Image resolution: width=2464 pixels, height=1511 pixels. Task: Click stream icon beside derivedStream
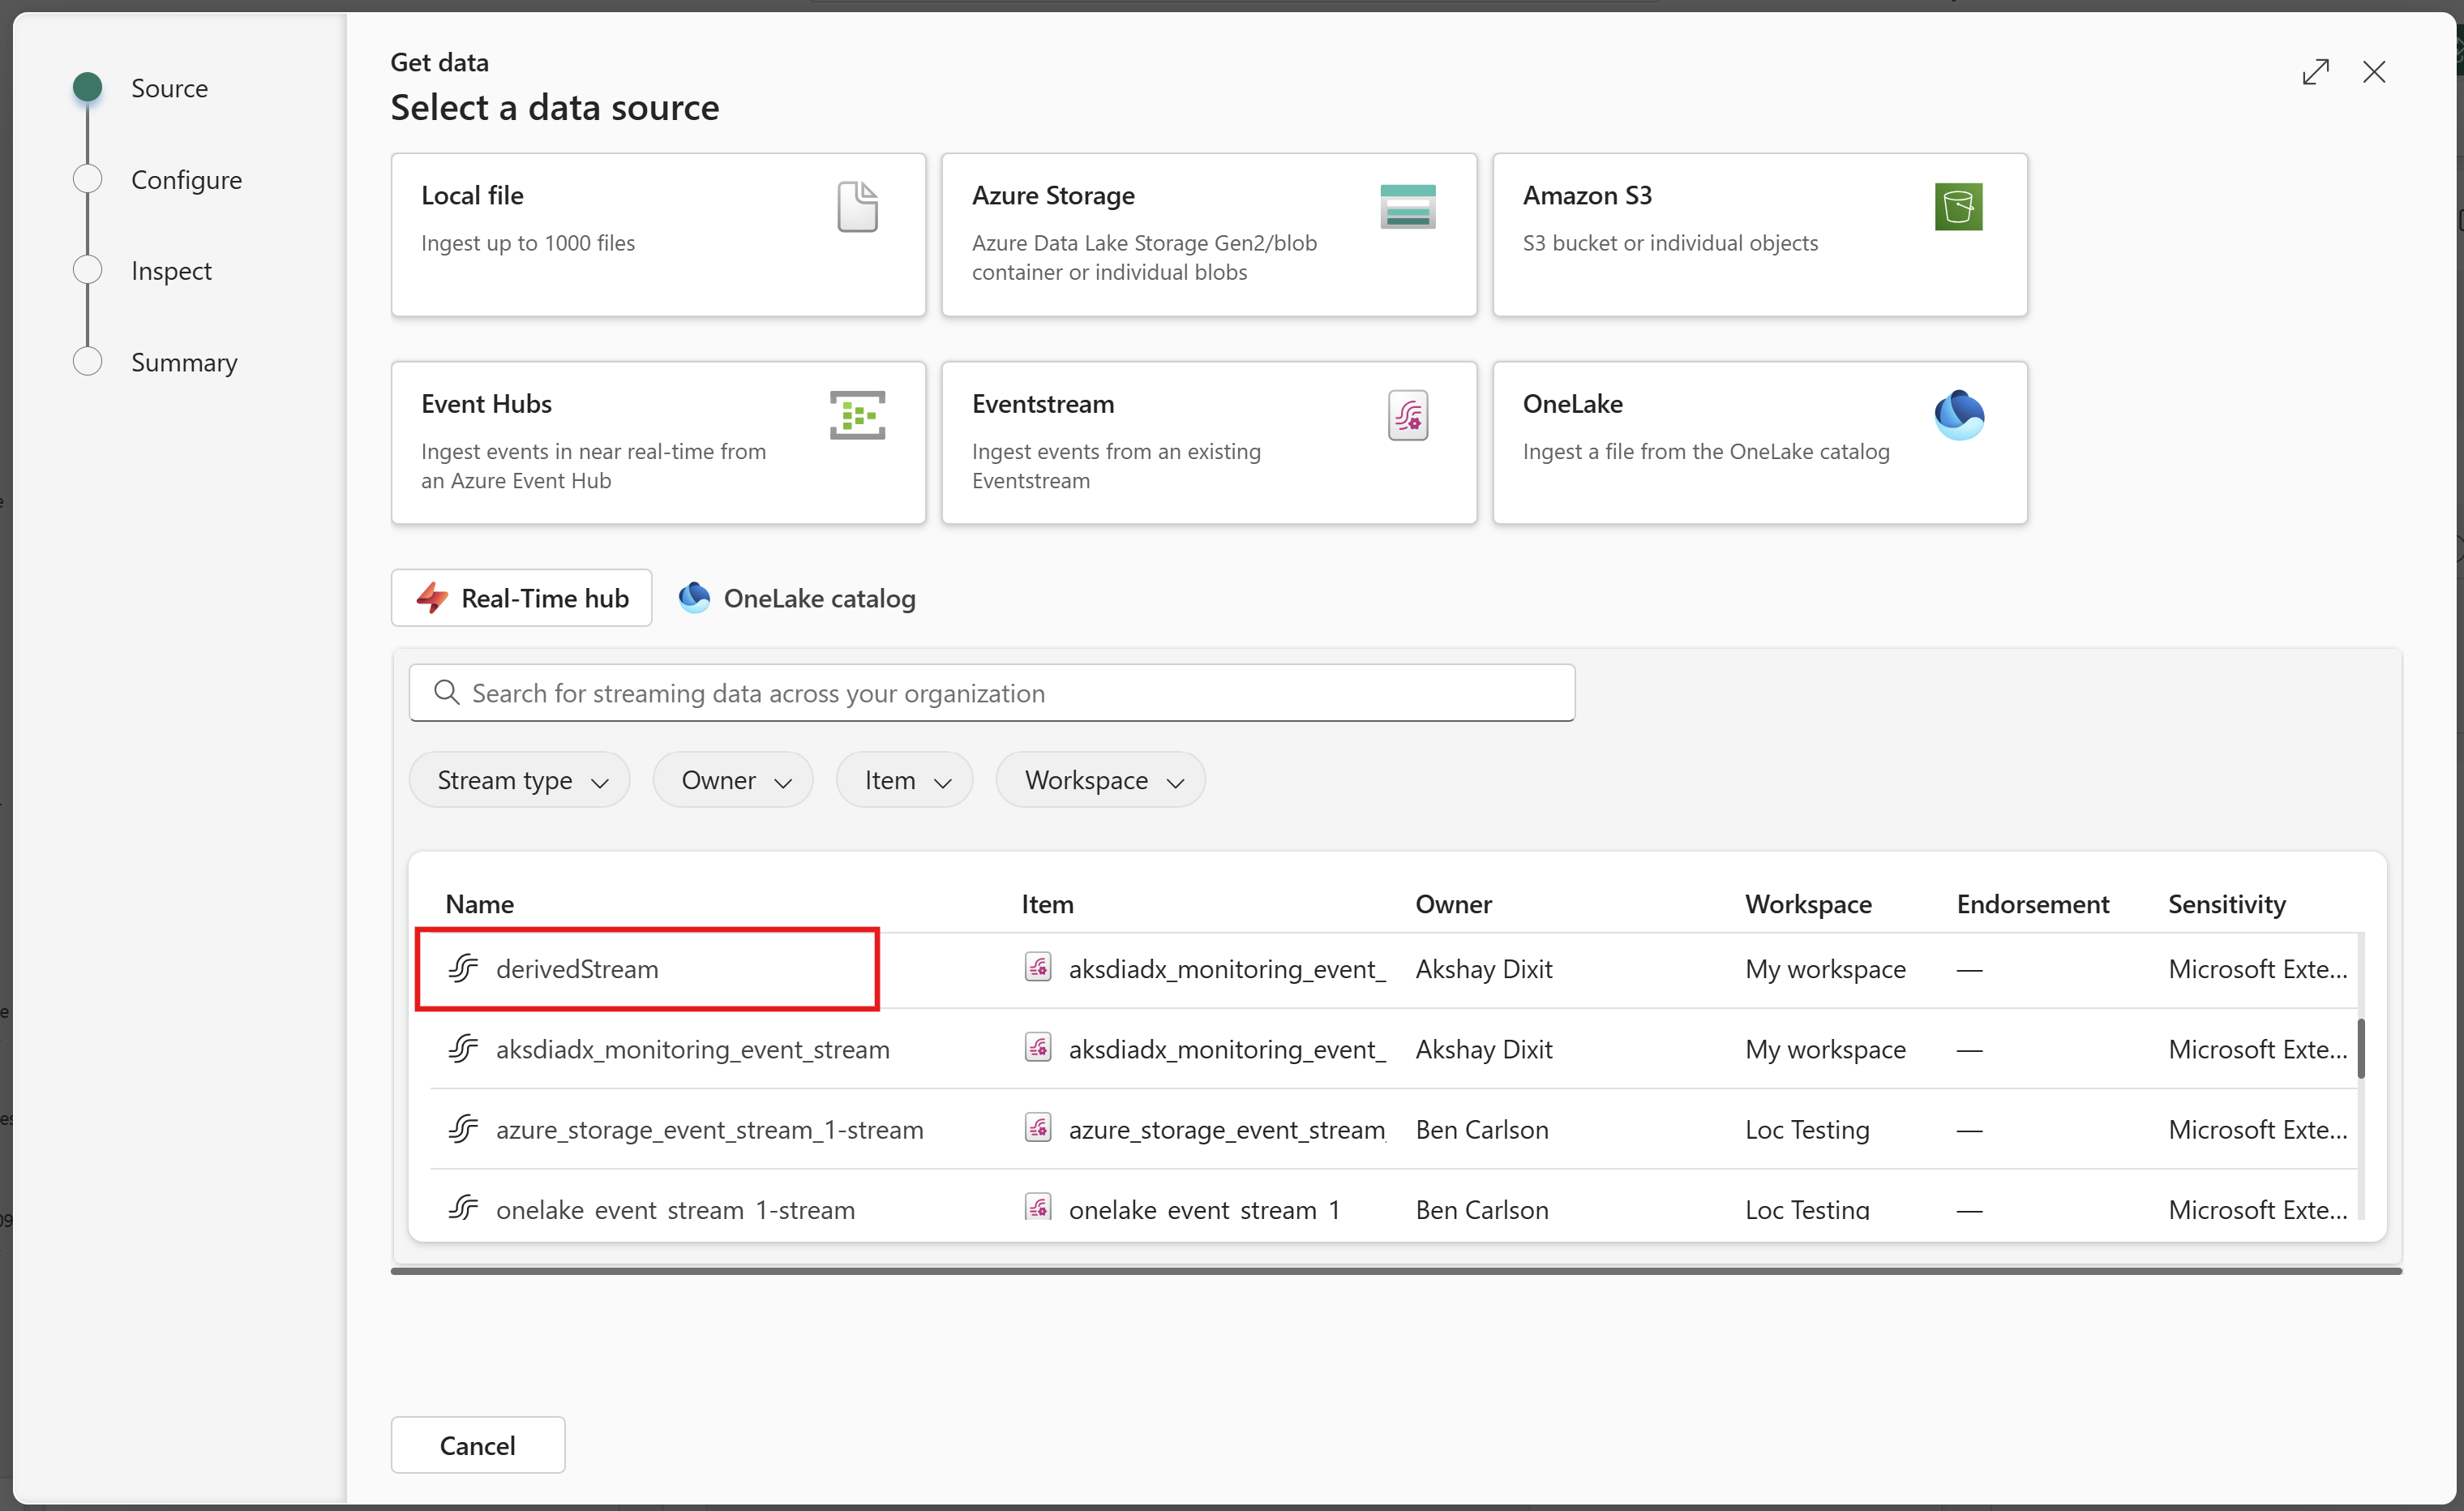point(463,968)
